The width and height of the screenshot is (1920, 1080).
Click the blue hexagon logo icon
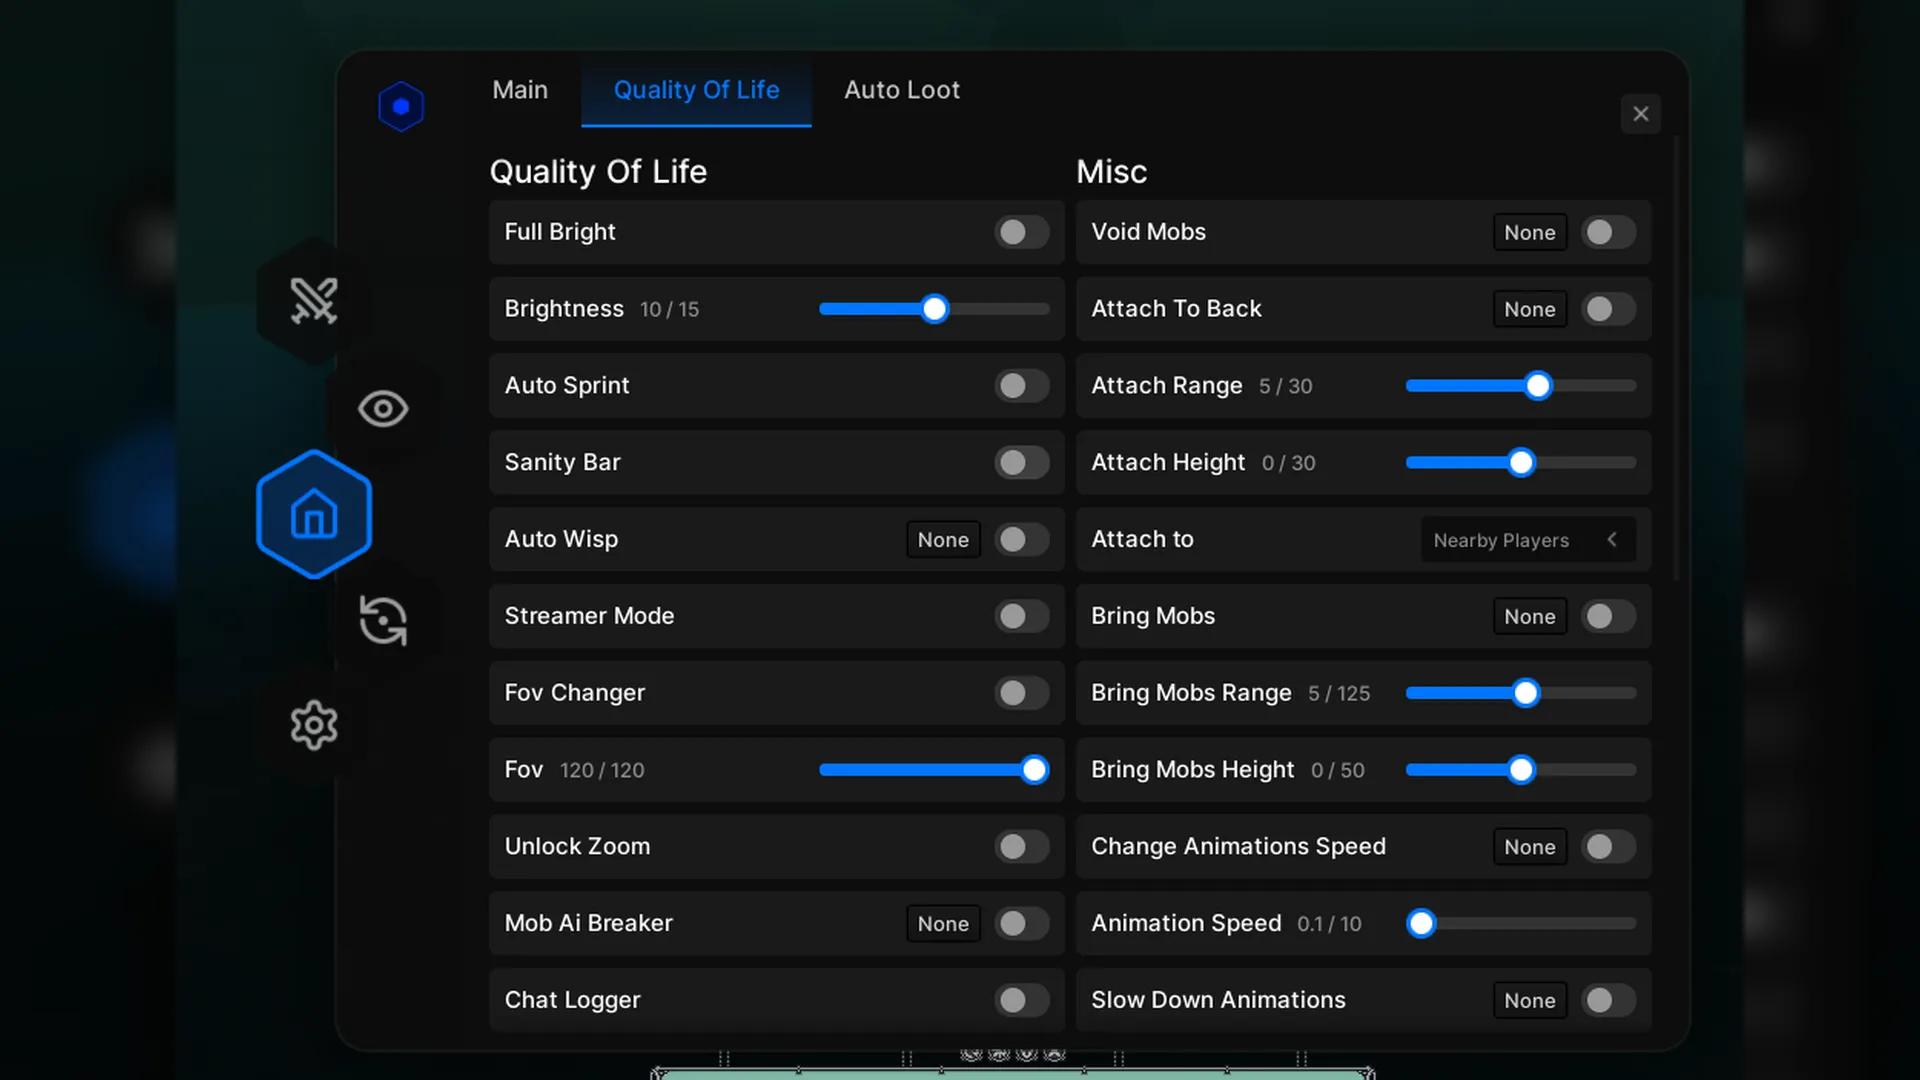click(x=401, y=106)
